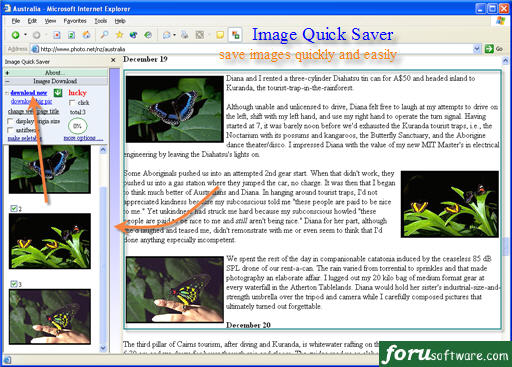This screenshot has height=367, width=512.
Task: Open the Tools menu
Action: click(101, 21)
